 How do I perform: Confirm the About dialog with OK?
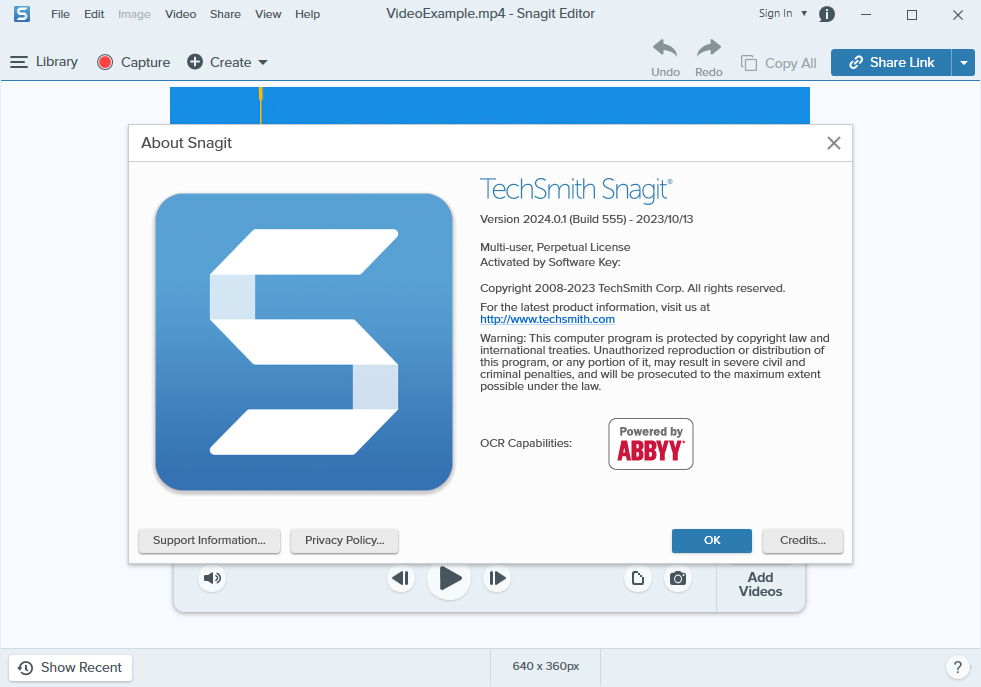click(711, 540)
